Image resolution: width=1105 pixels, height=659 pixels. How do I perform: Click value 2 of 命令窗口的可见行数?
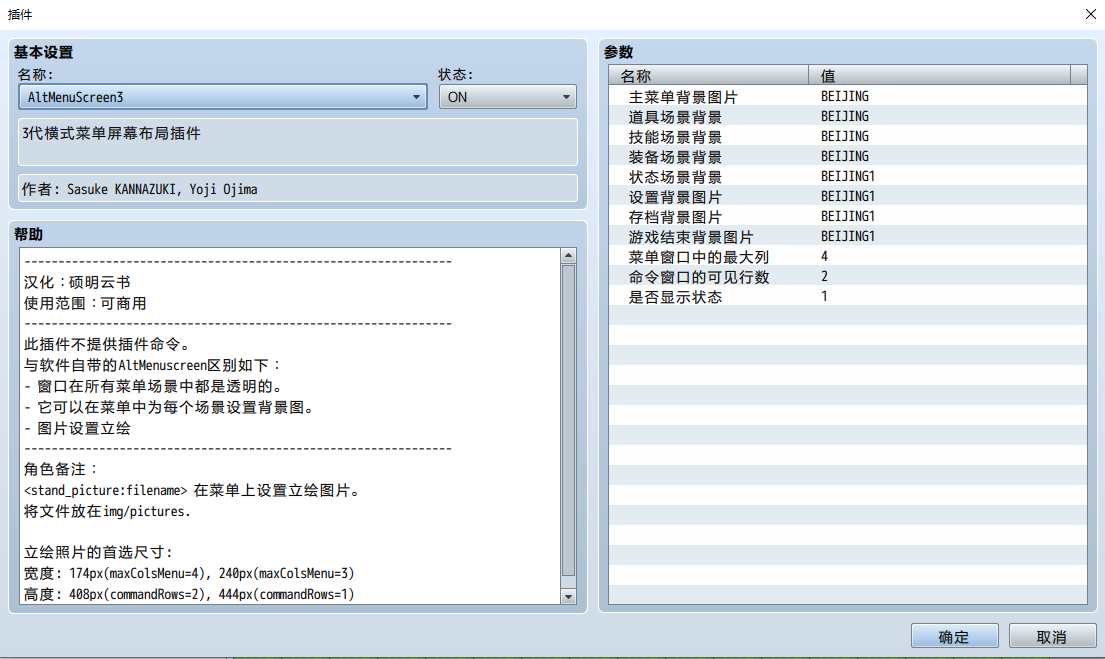825,276
